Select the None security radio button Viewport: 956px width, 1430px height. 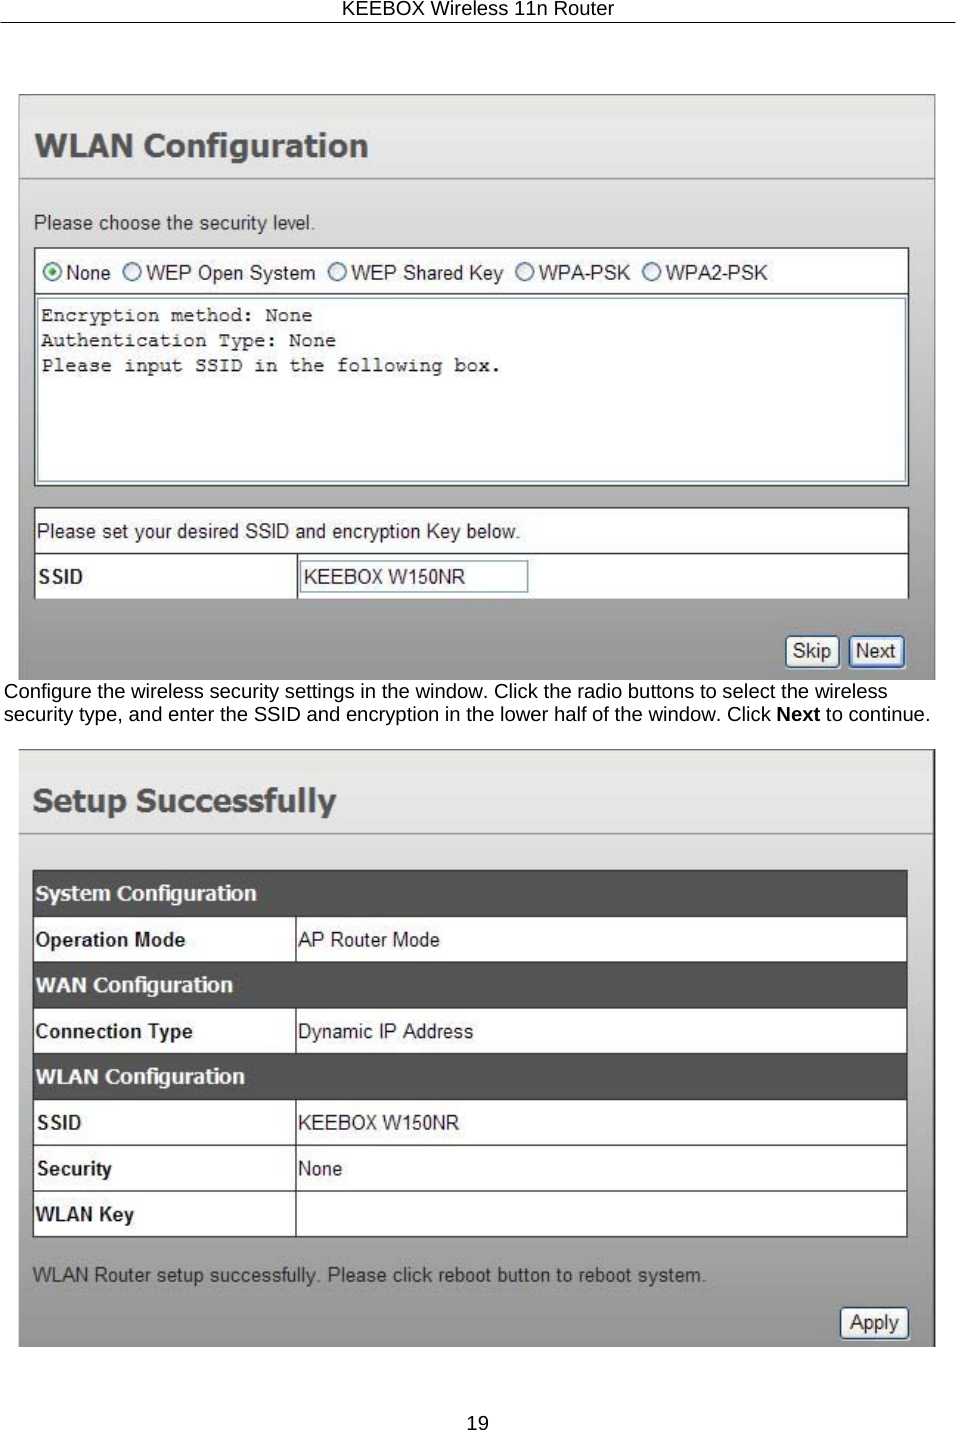pyautogui.click(x=50, y=272)
